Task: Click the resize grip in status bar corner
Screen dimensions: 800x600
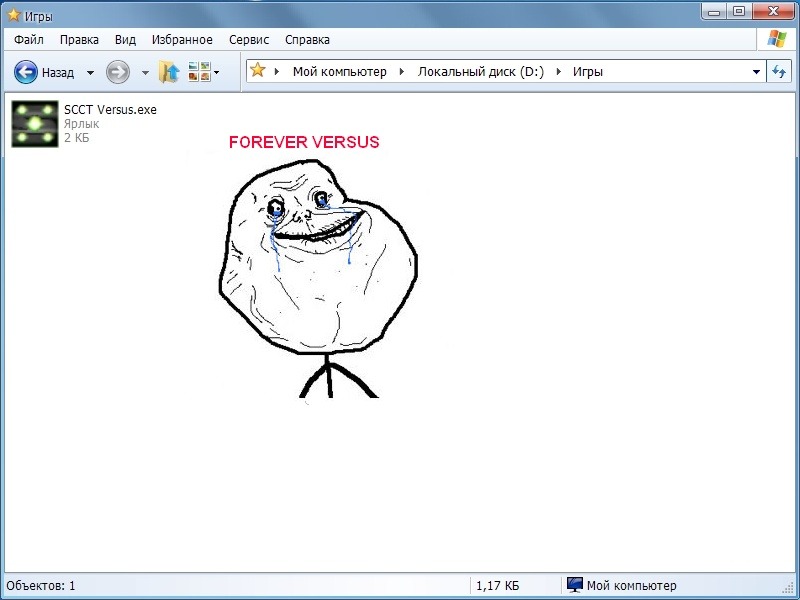Action: click(x=788, y=588)
